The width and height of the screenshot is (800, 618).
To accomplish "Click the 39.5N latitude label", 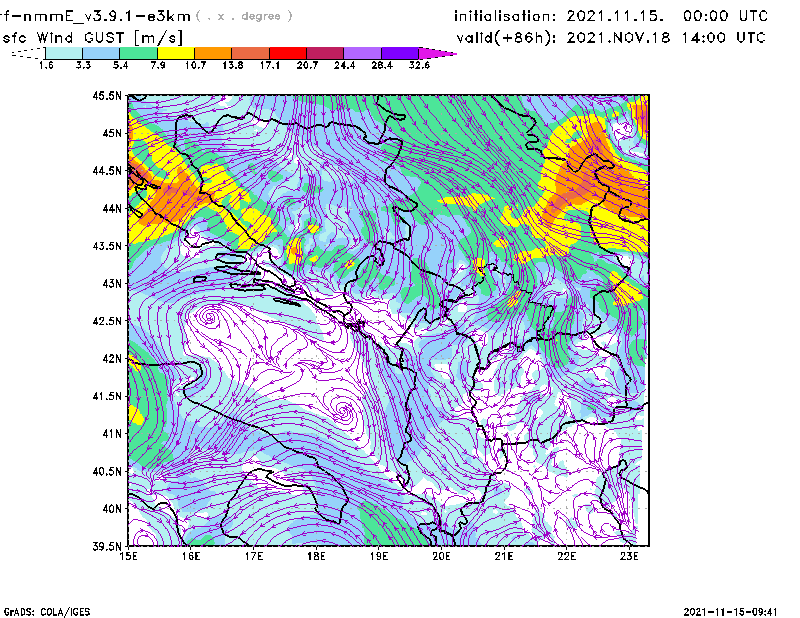I will coord(107,547).
